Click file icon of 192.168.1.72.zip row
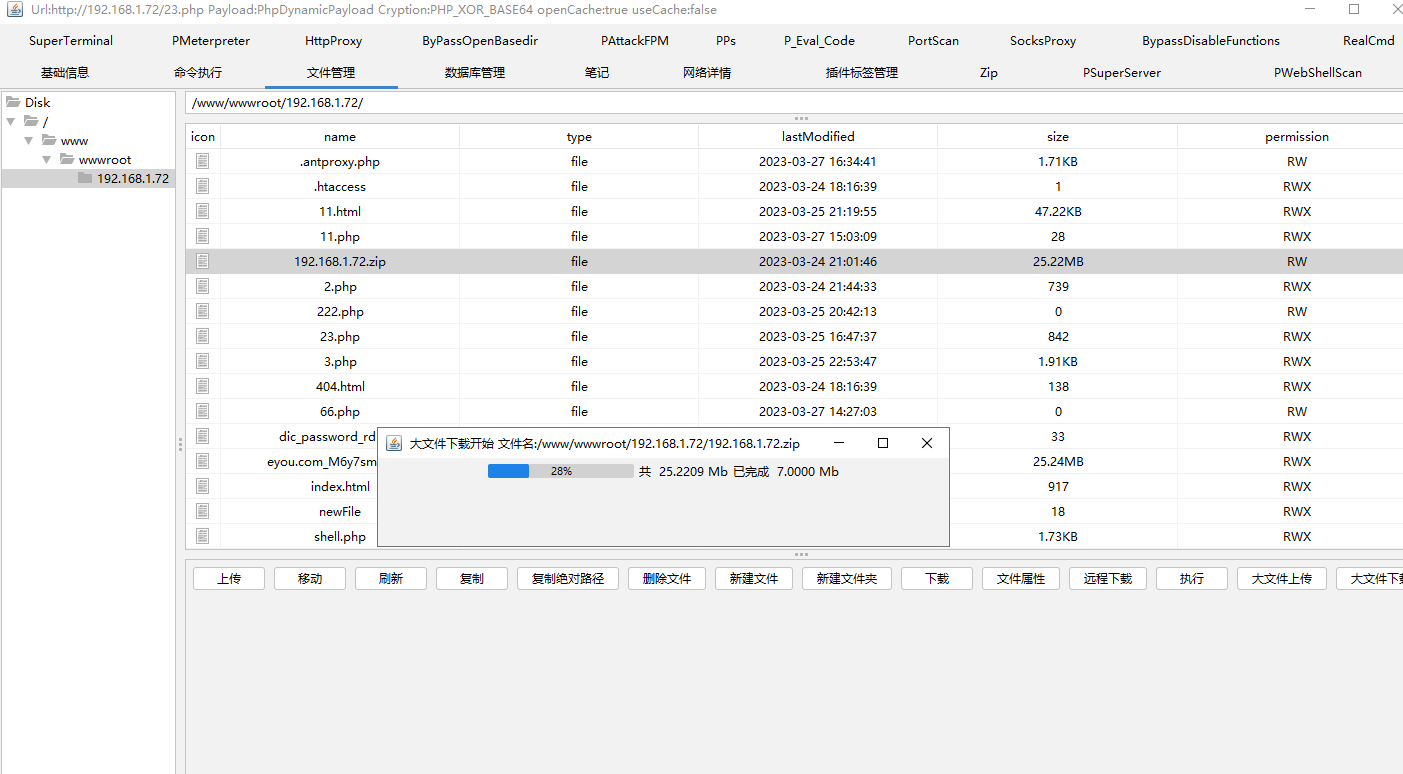Viewport: 1403px width, 774px height. [x=203, y=261]
